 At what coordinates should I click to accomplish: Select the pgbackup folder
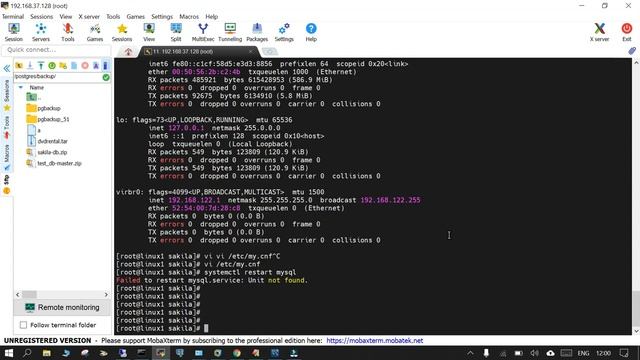tap(43, 108)
